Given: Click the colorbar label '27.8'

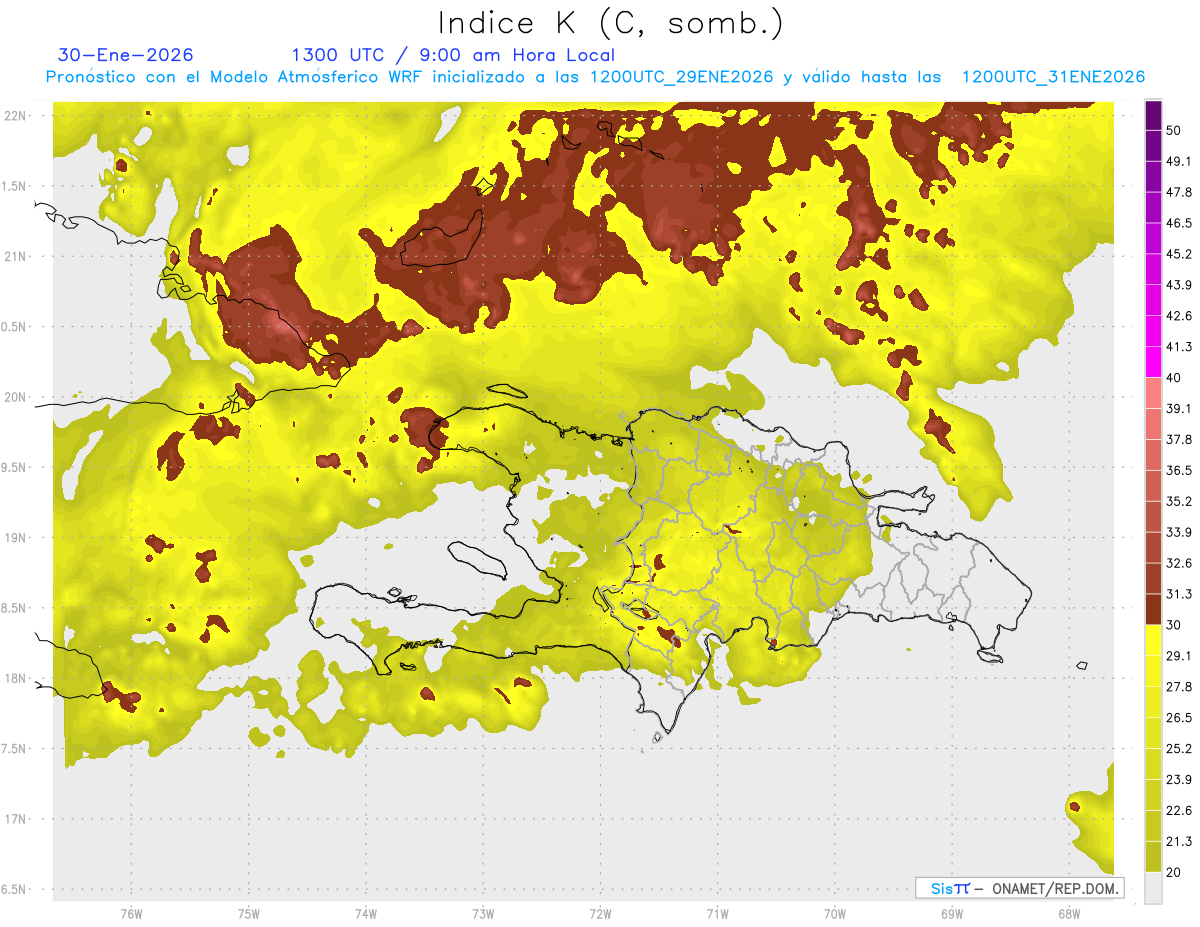Looking at the screenshot, I should (1179, 687).
